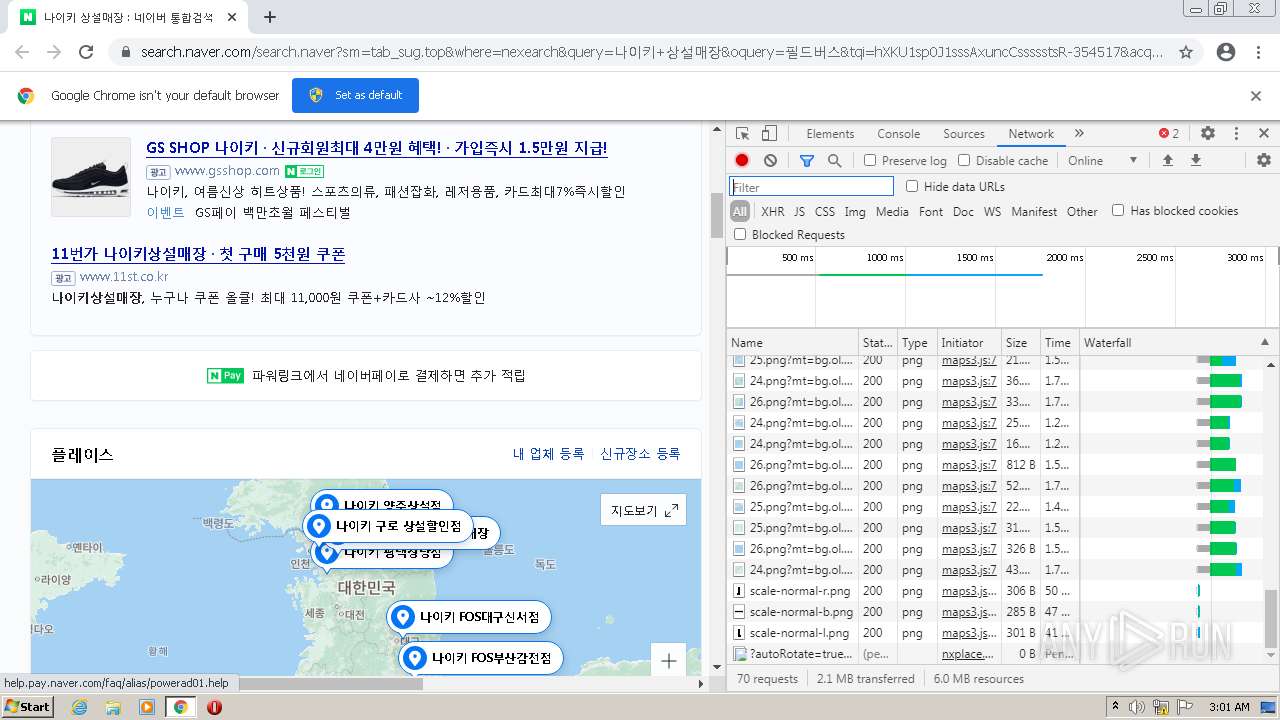Open DevTools three-dot customize menu

1236,133
